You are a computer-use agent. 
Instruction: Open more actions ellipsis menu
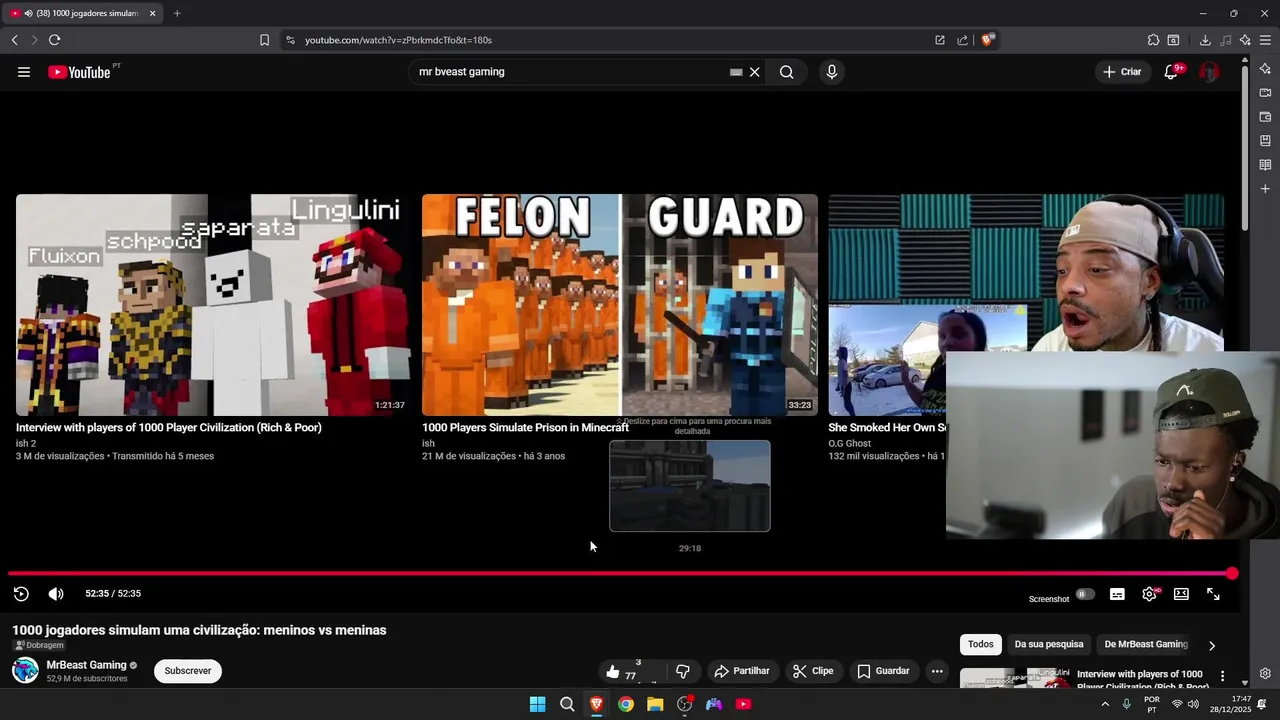pos(937,671)
